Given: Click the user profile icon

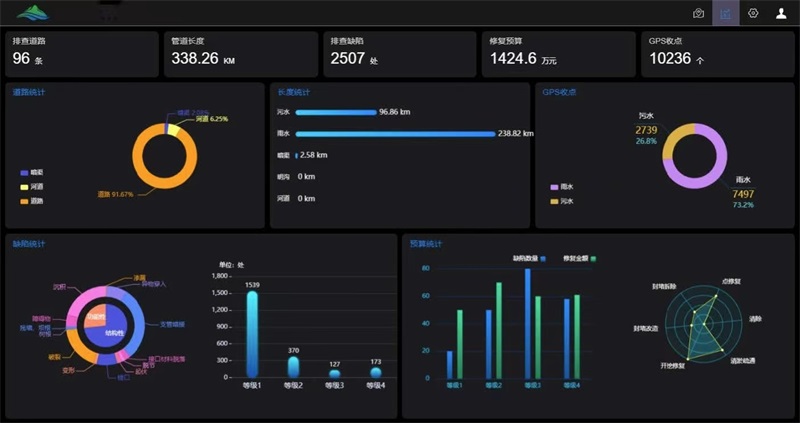Looking at the screenshot, I should click(x=781, y=13).
